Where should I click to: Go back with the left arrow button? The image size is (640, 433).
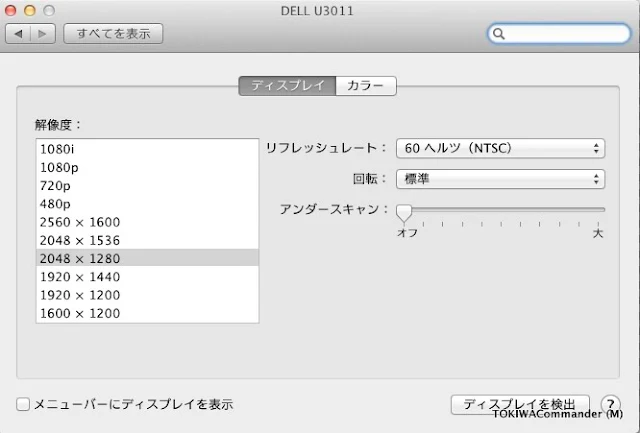coord(18,34)
